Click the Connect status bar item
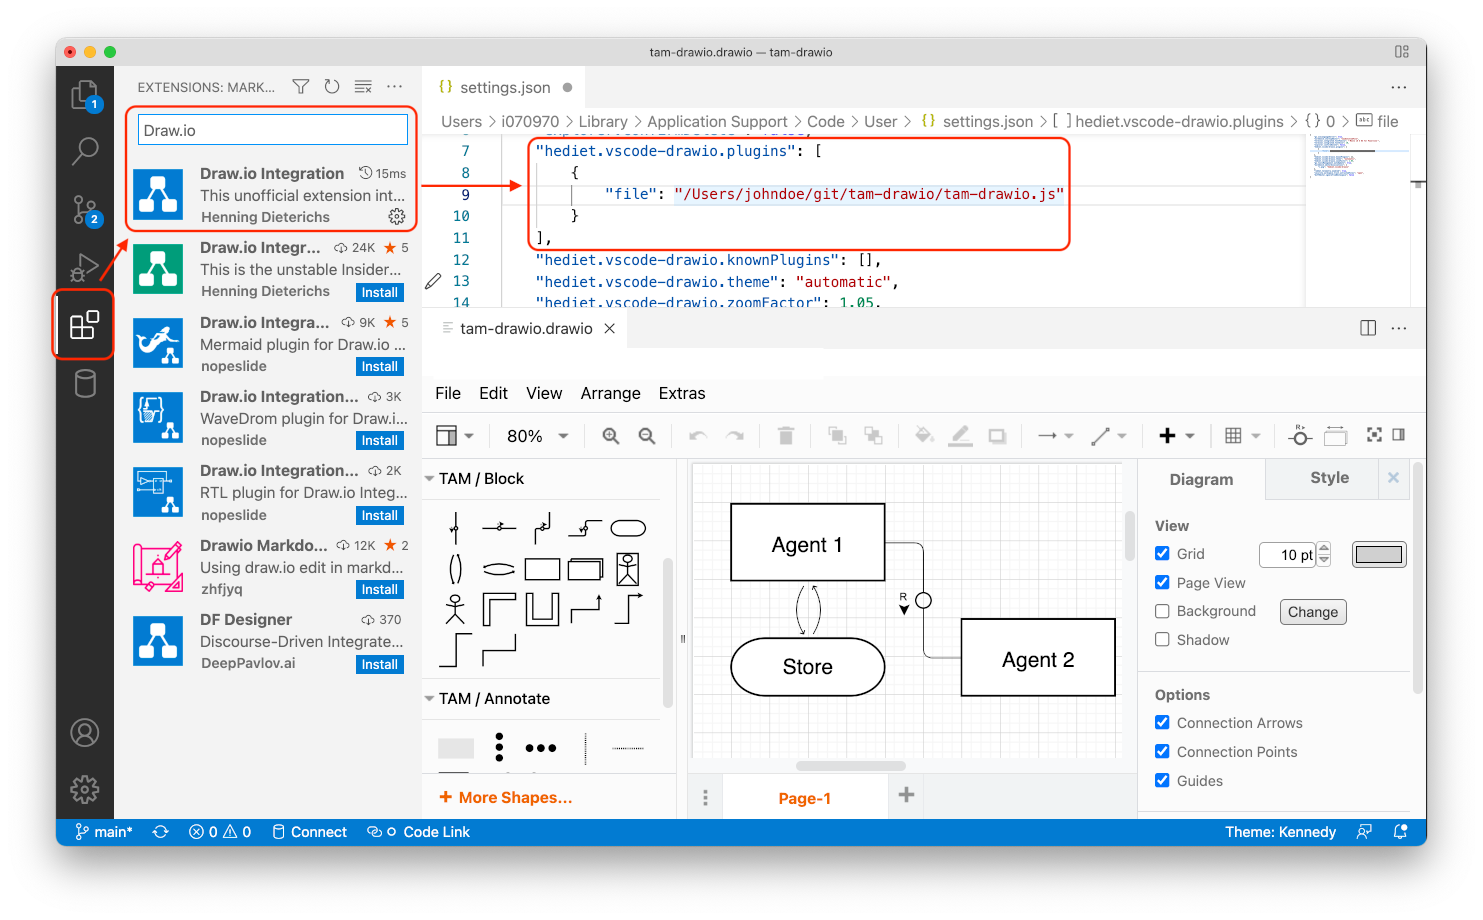This screenshot has height=920, width=1483. click(x=310, y=832)
